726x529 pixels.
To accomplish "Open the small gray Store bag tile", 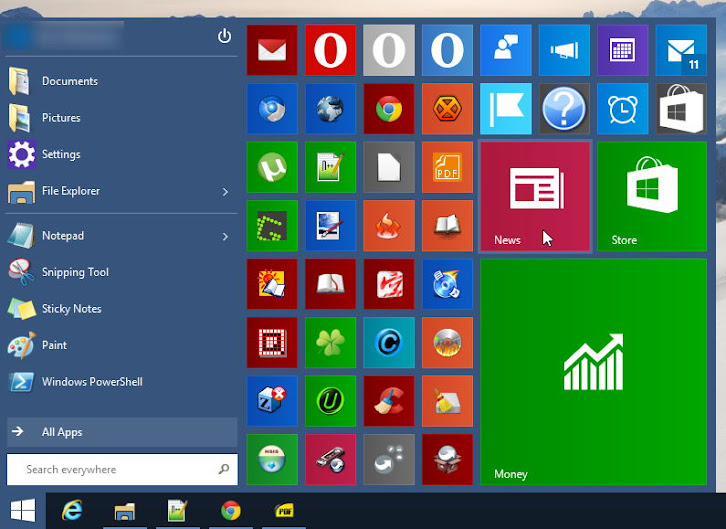I will tap(681, 108).
